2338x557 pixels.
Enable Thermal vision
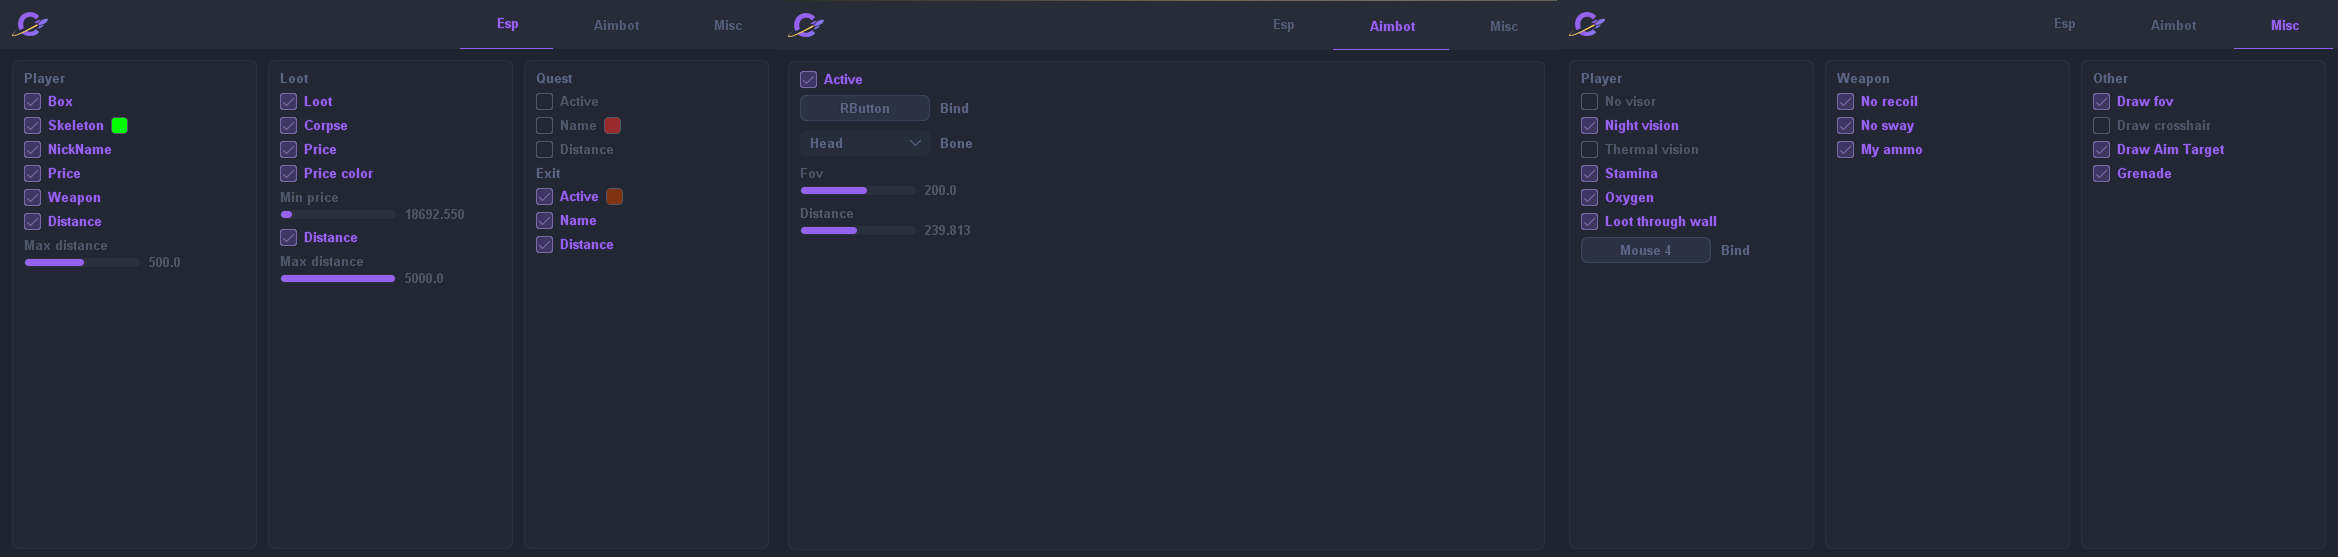[1589, 149]
